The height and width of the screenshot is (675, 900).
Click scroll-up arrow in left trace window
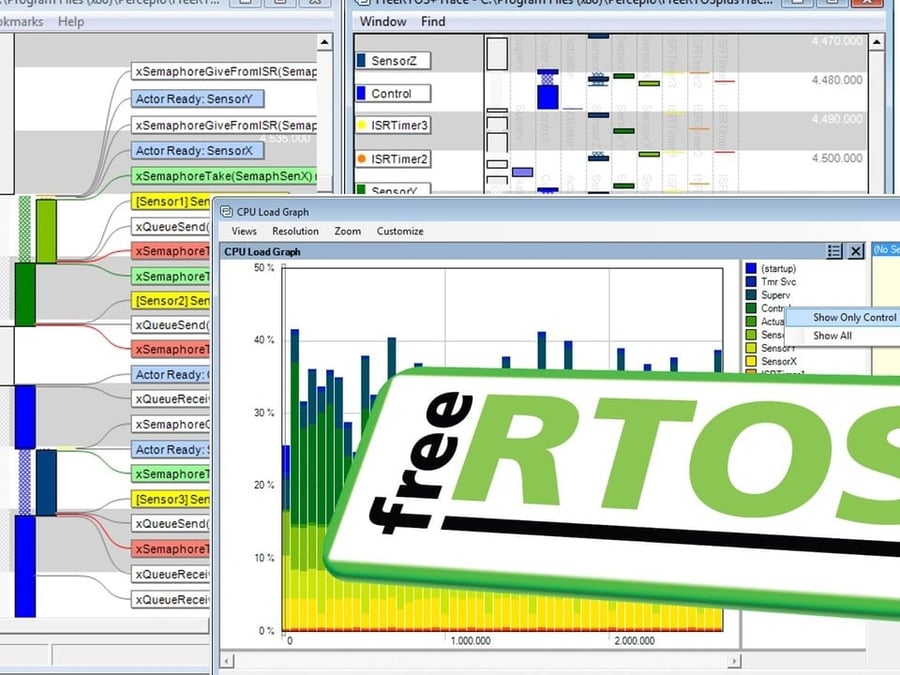click(x=324, y=42)
